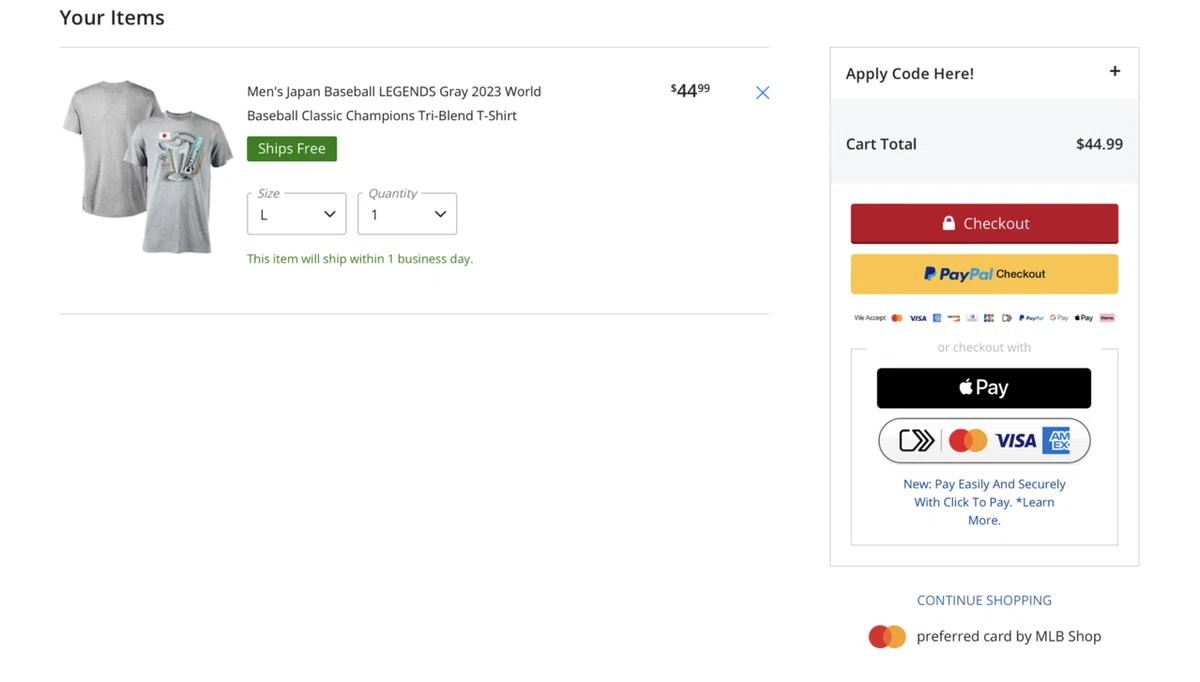
Task: Open the Size dropdown showing L
Action: tap(297, 214)
